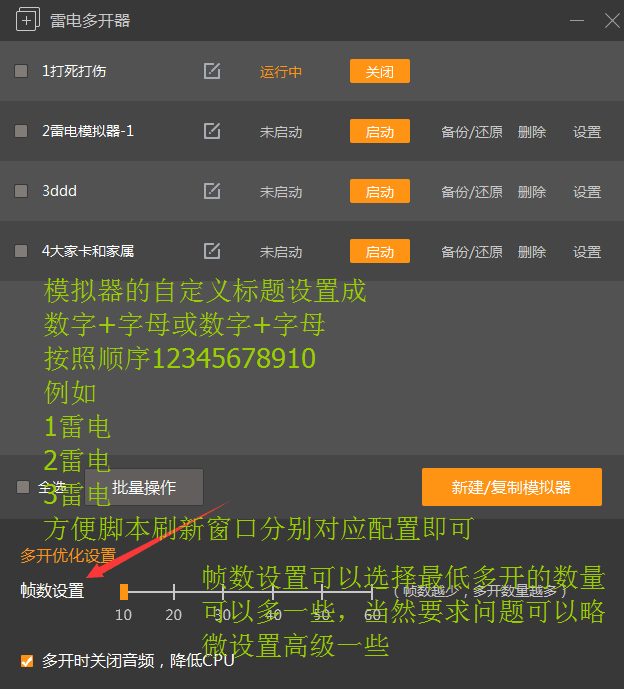Image resolution: width=624 pixels, height=689 pixels.
Task: Check the box for 3ddd
Action: point(21,191)
